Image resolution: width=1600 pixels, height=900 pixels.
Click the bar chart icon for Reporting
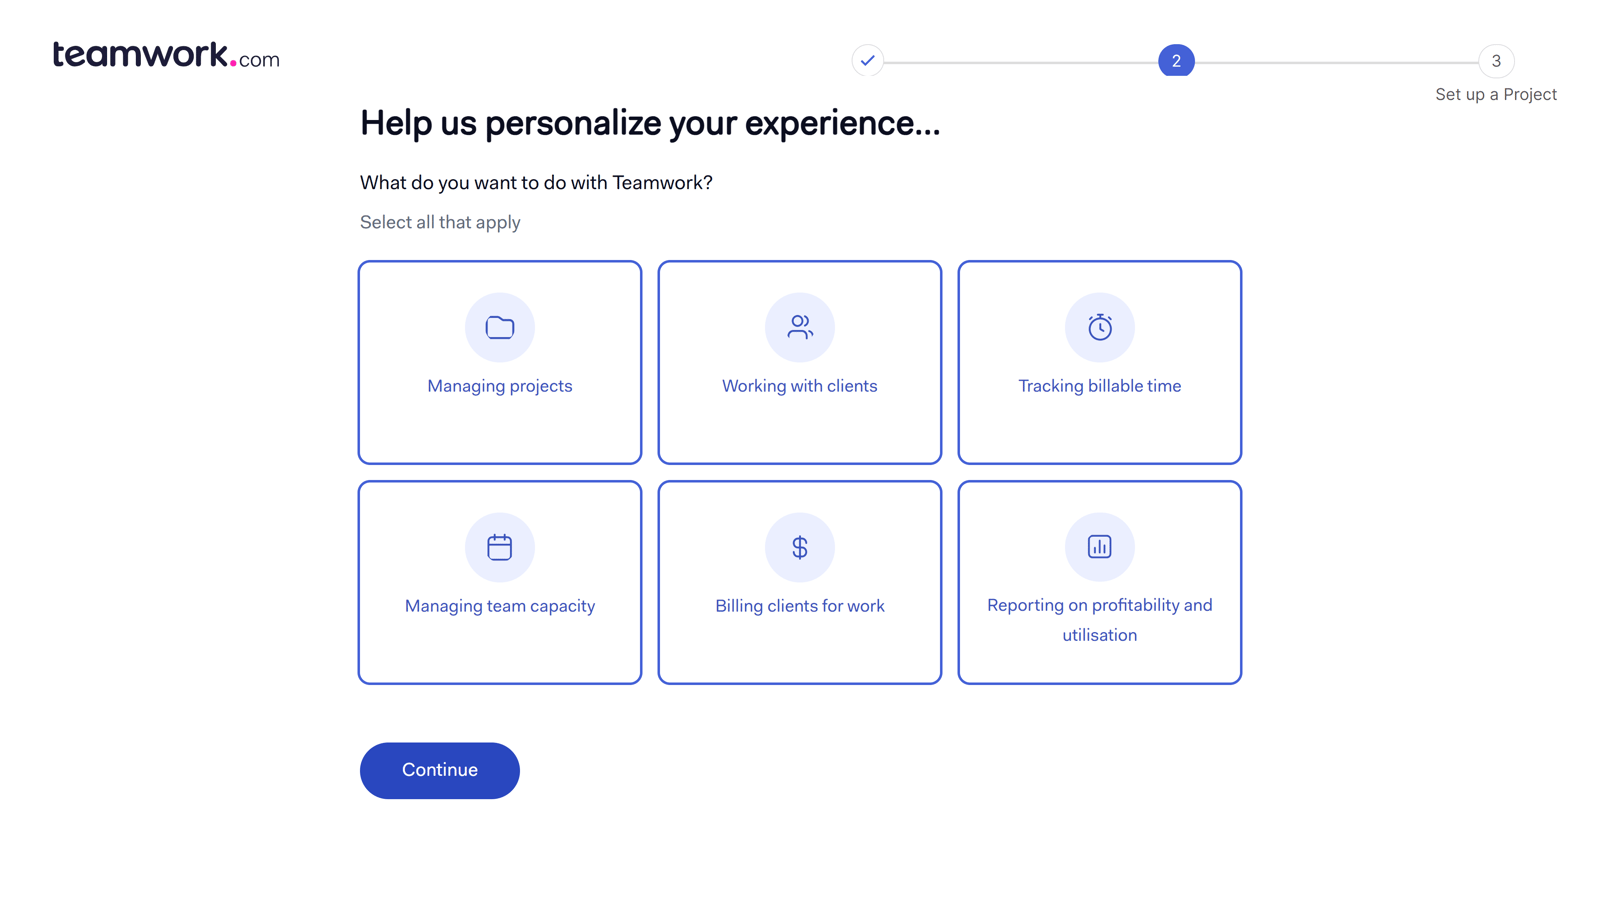tap(1100, 547)
